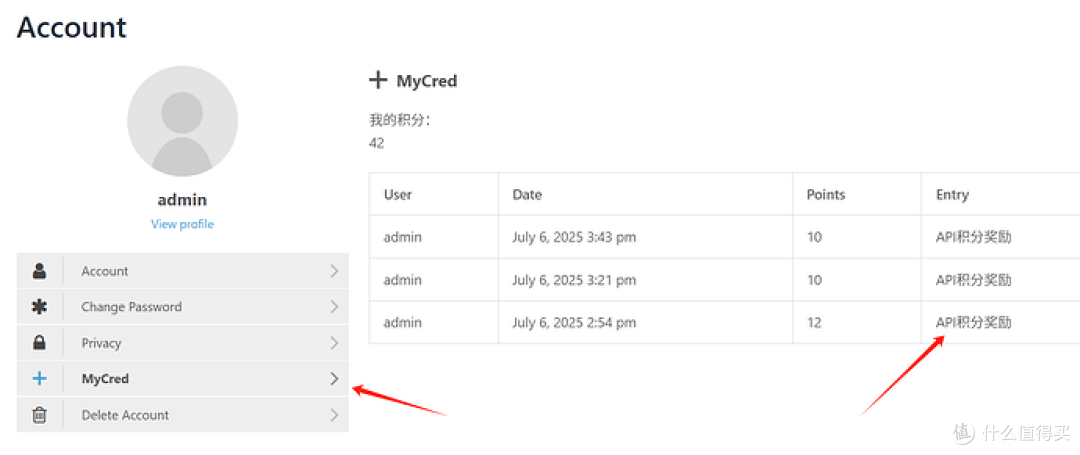The image size is (1080, 455).
Task: Click the MyCred row chevron arrow
Action: pyautogui.click(x=334, y=379)
